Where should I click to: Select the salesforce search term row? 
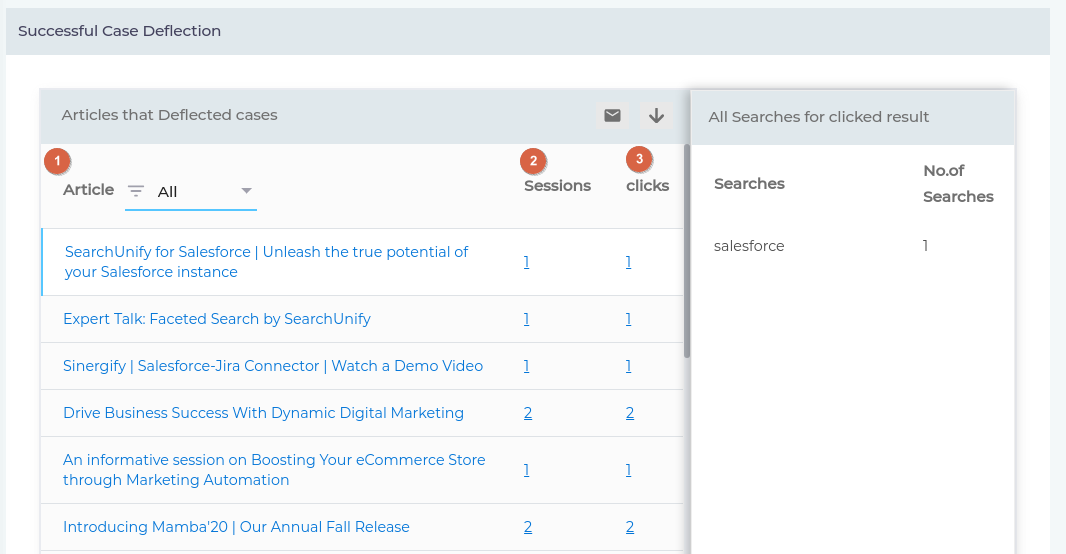click(749, 246)
